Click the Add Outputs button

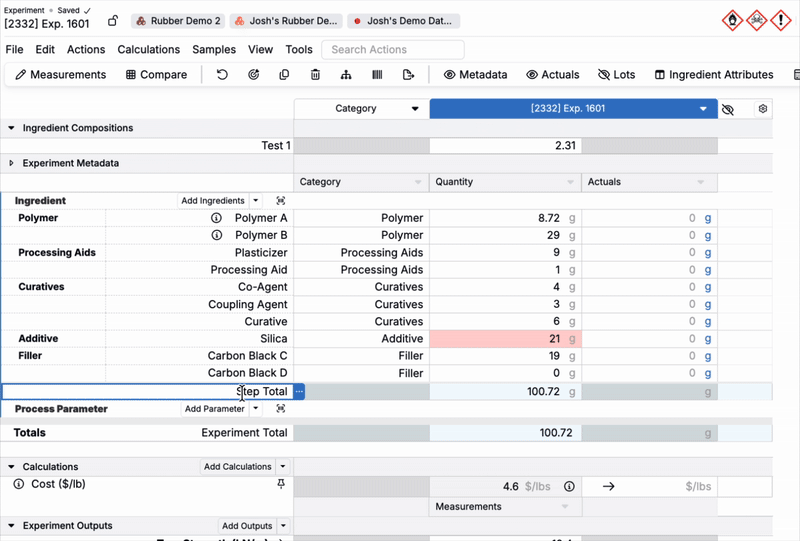point(247,526)
